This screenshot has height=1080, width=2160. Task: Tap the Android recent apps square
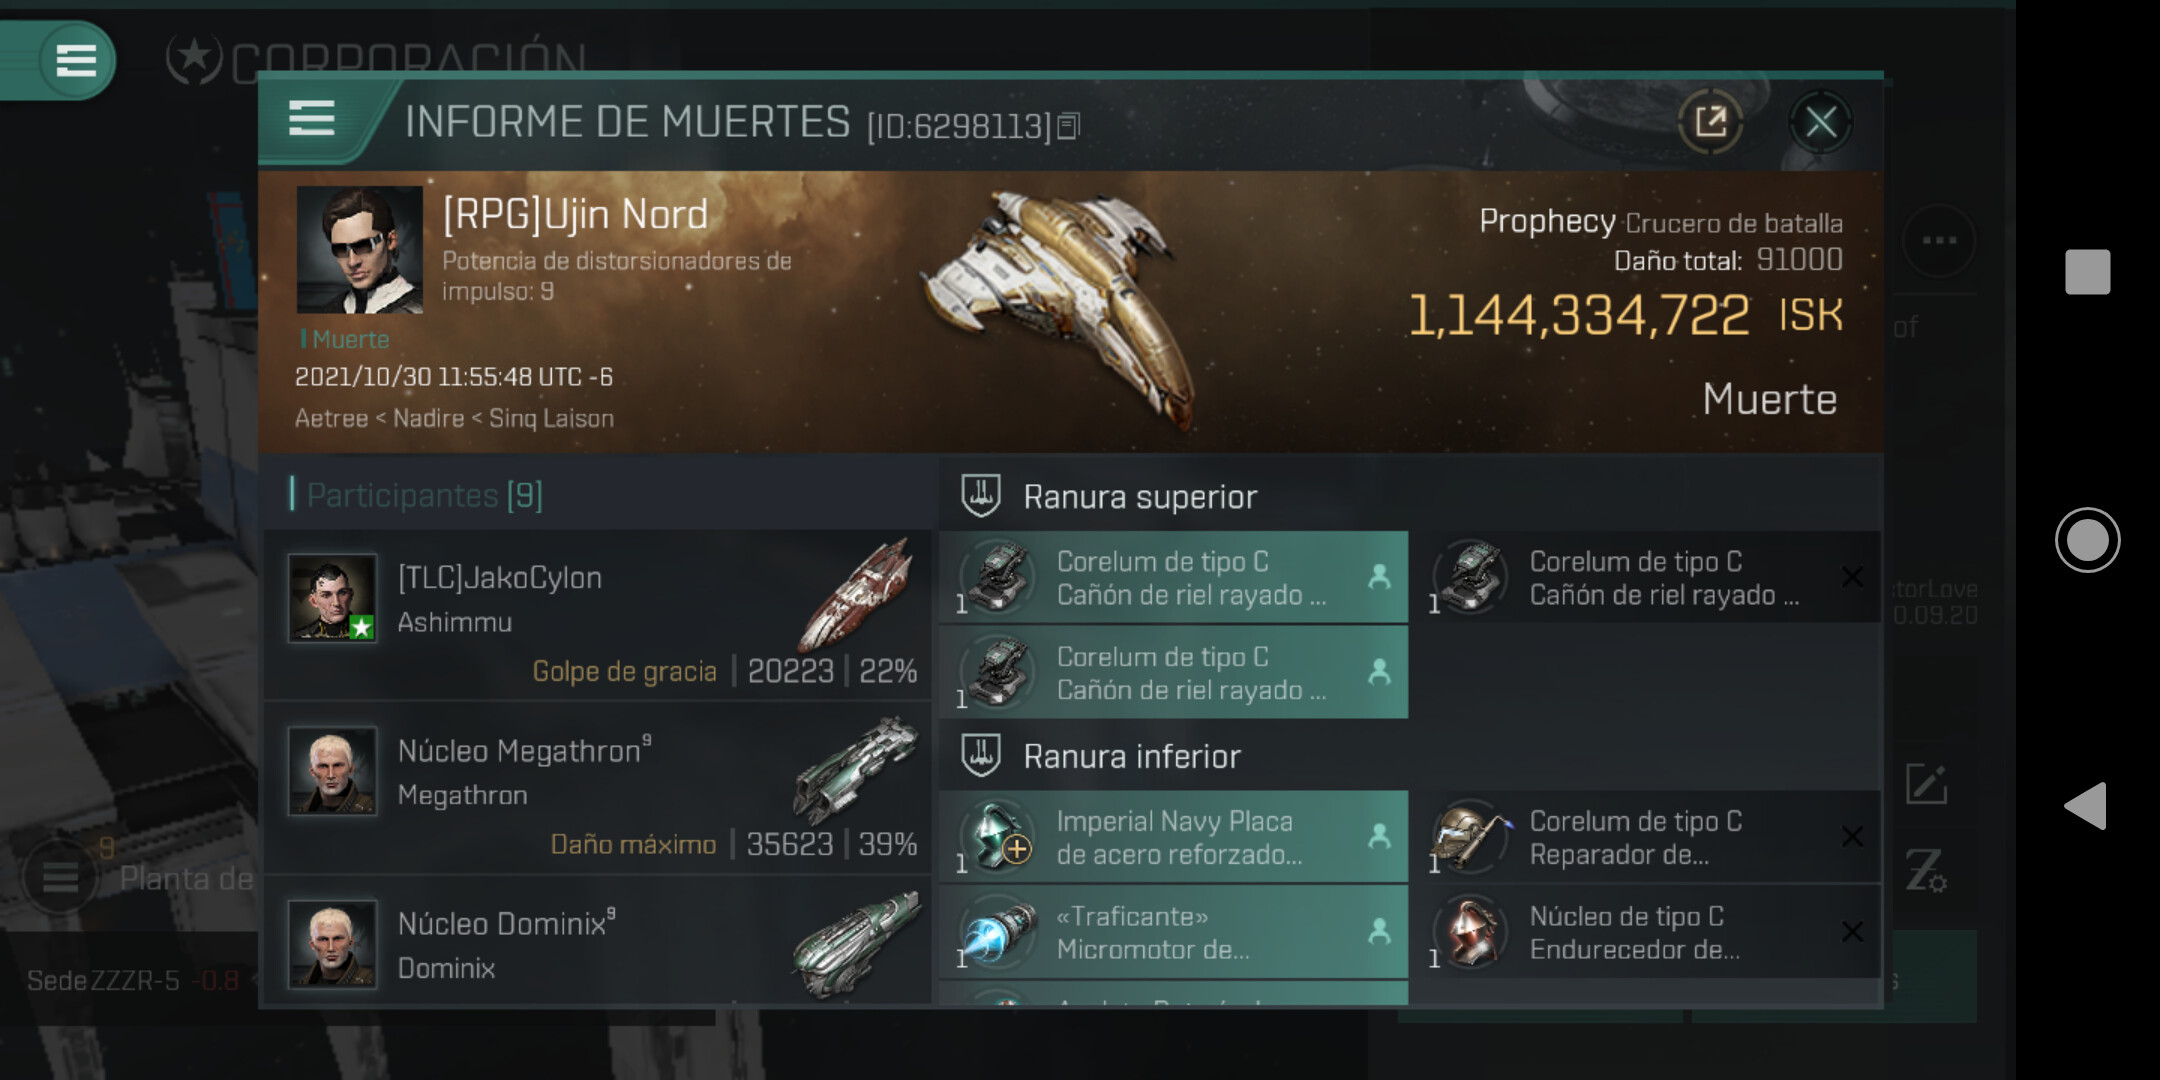click(2087, 272)
